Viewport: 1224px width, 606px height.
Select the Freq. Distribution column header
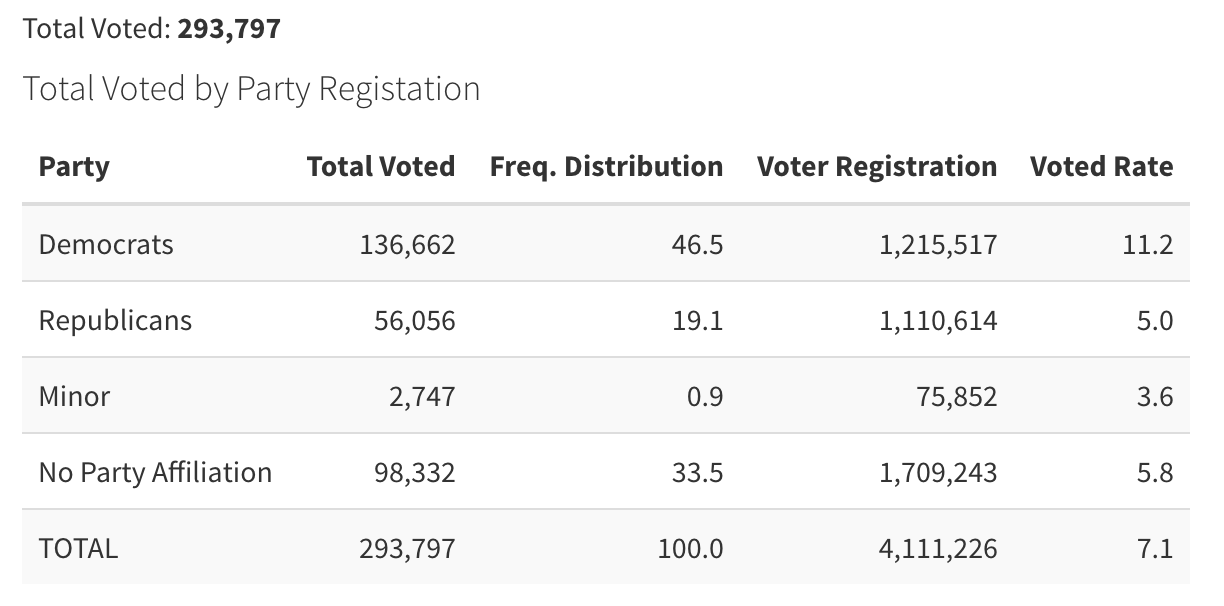coord(606,166)
